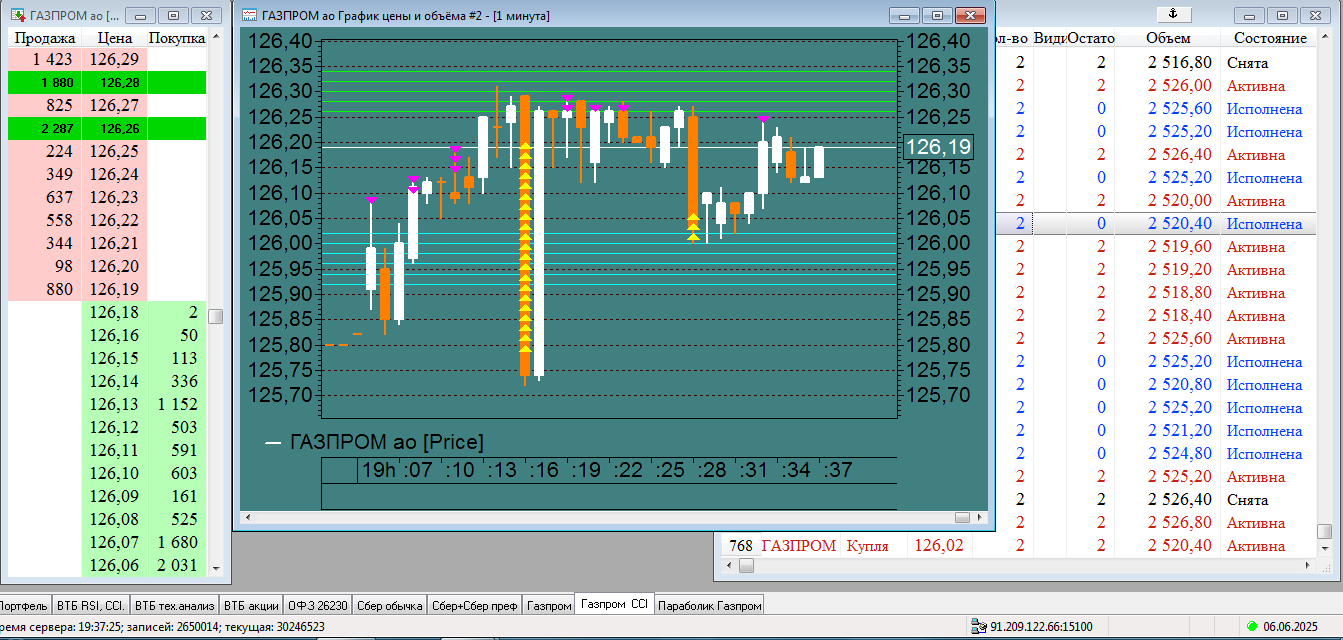The height and width of the screenshot is (640, 1343).
Task: Open the ОФЗ 26230 tab
Action: click(x=318, y=605)
